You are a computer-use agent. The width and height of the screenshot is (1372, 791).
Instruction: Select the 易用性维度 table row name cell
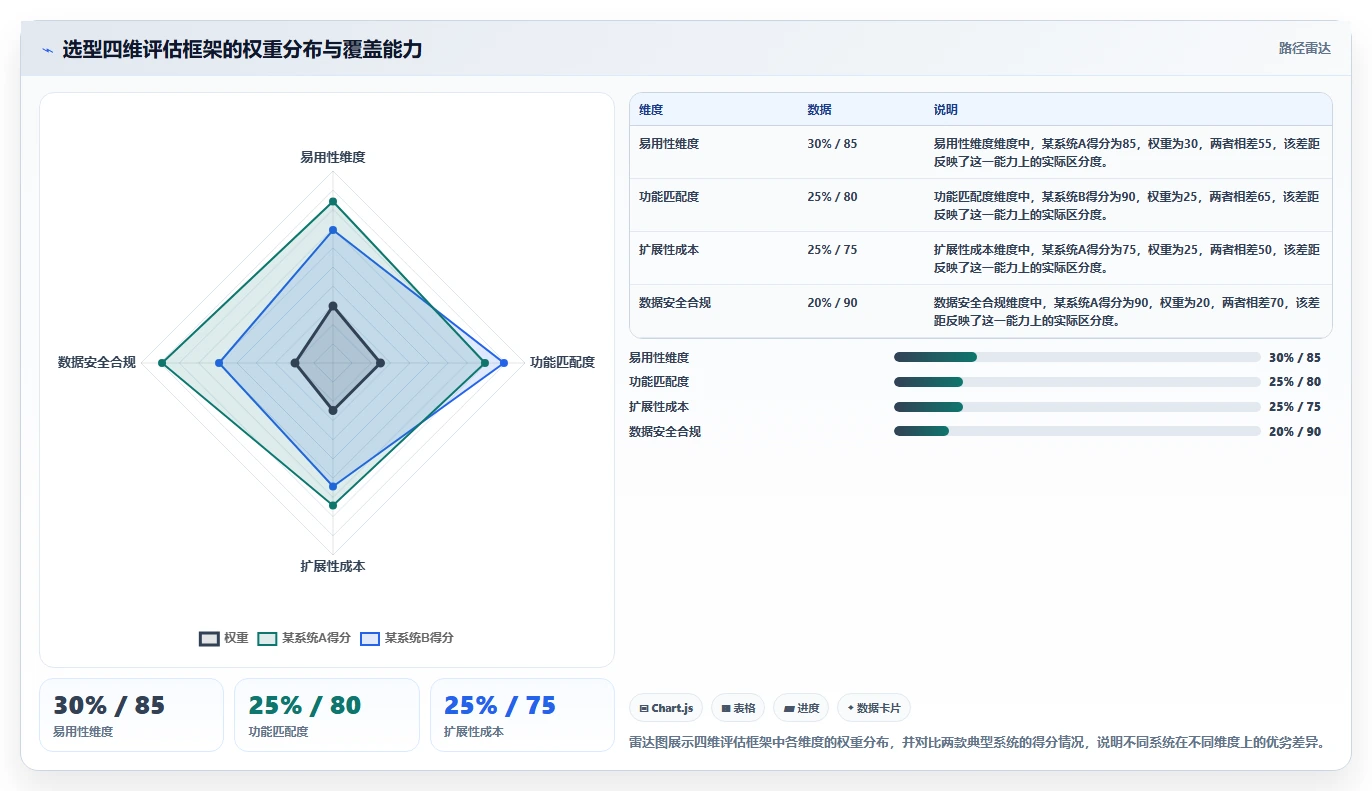coord(669,144)
